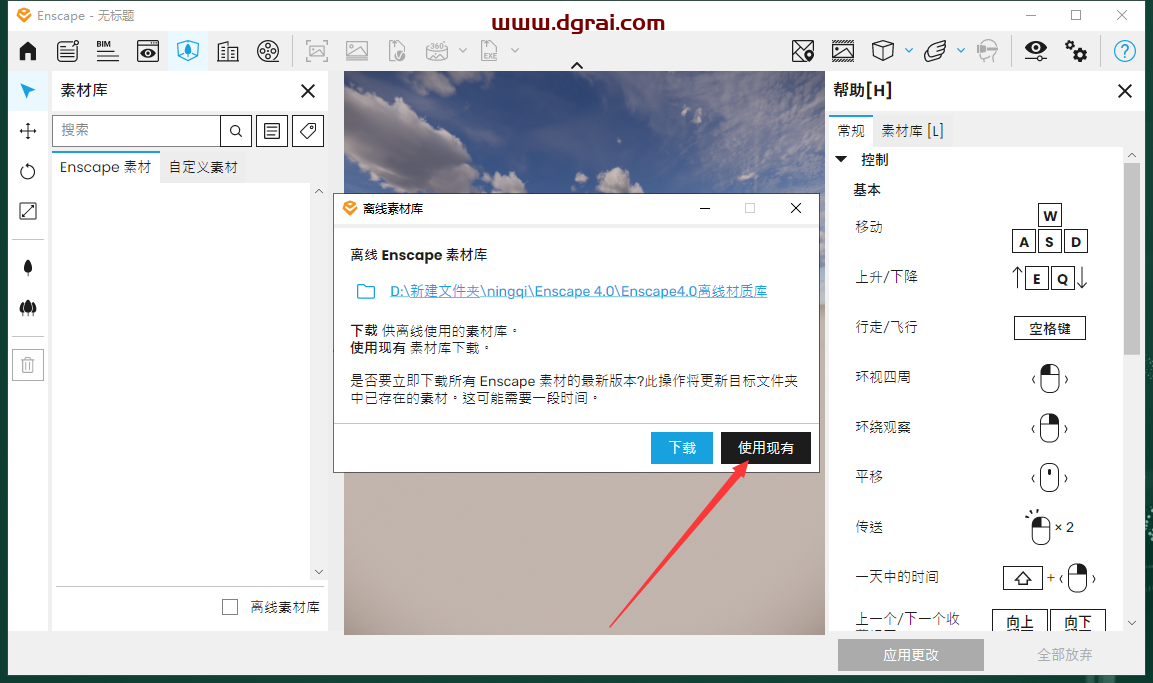Click the asset list scrollbar up arrow

tap(318, 191)
